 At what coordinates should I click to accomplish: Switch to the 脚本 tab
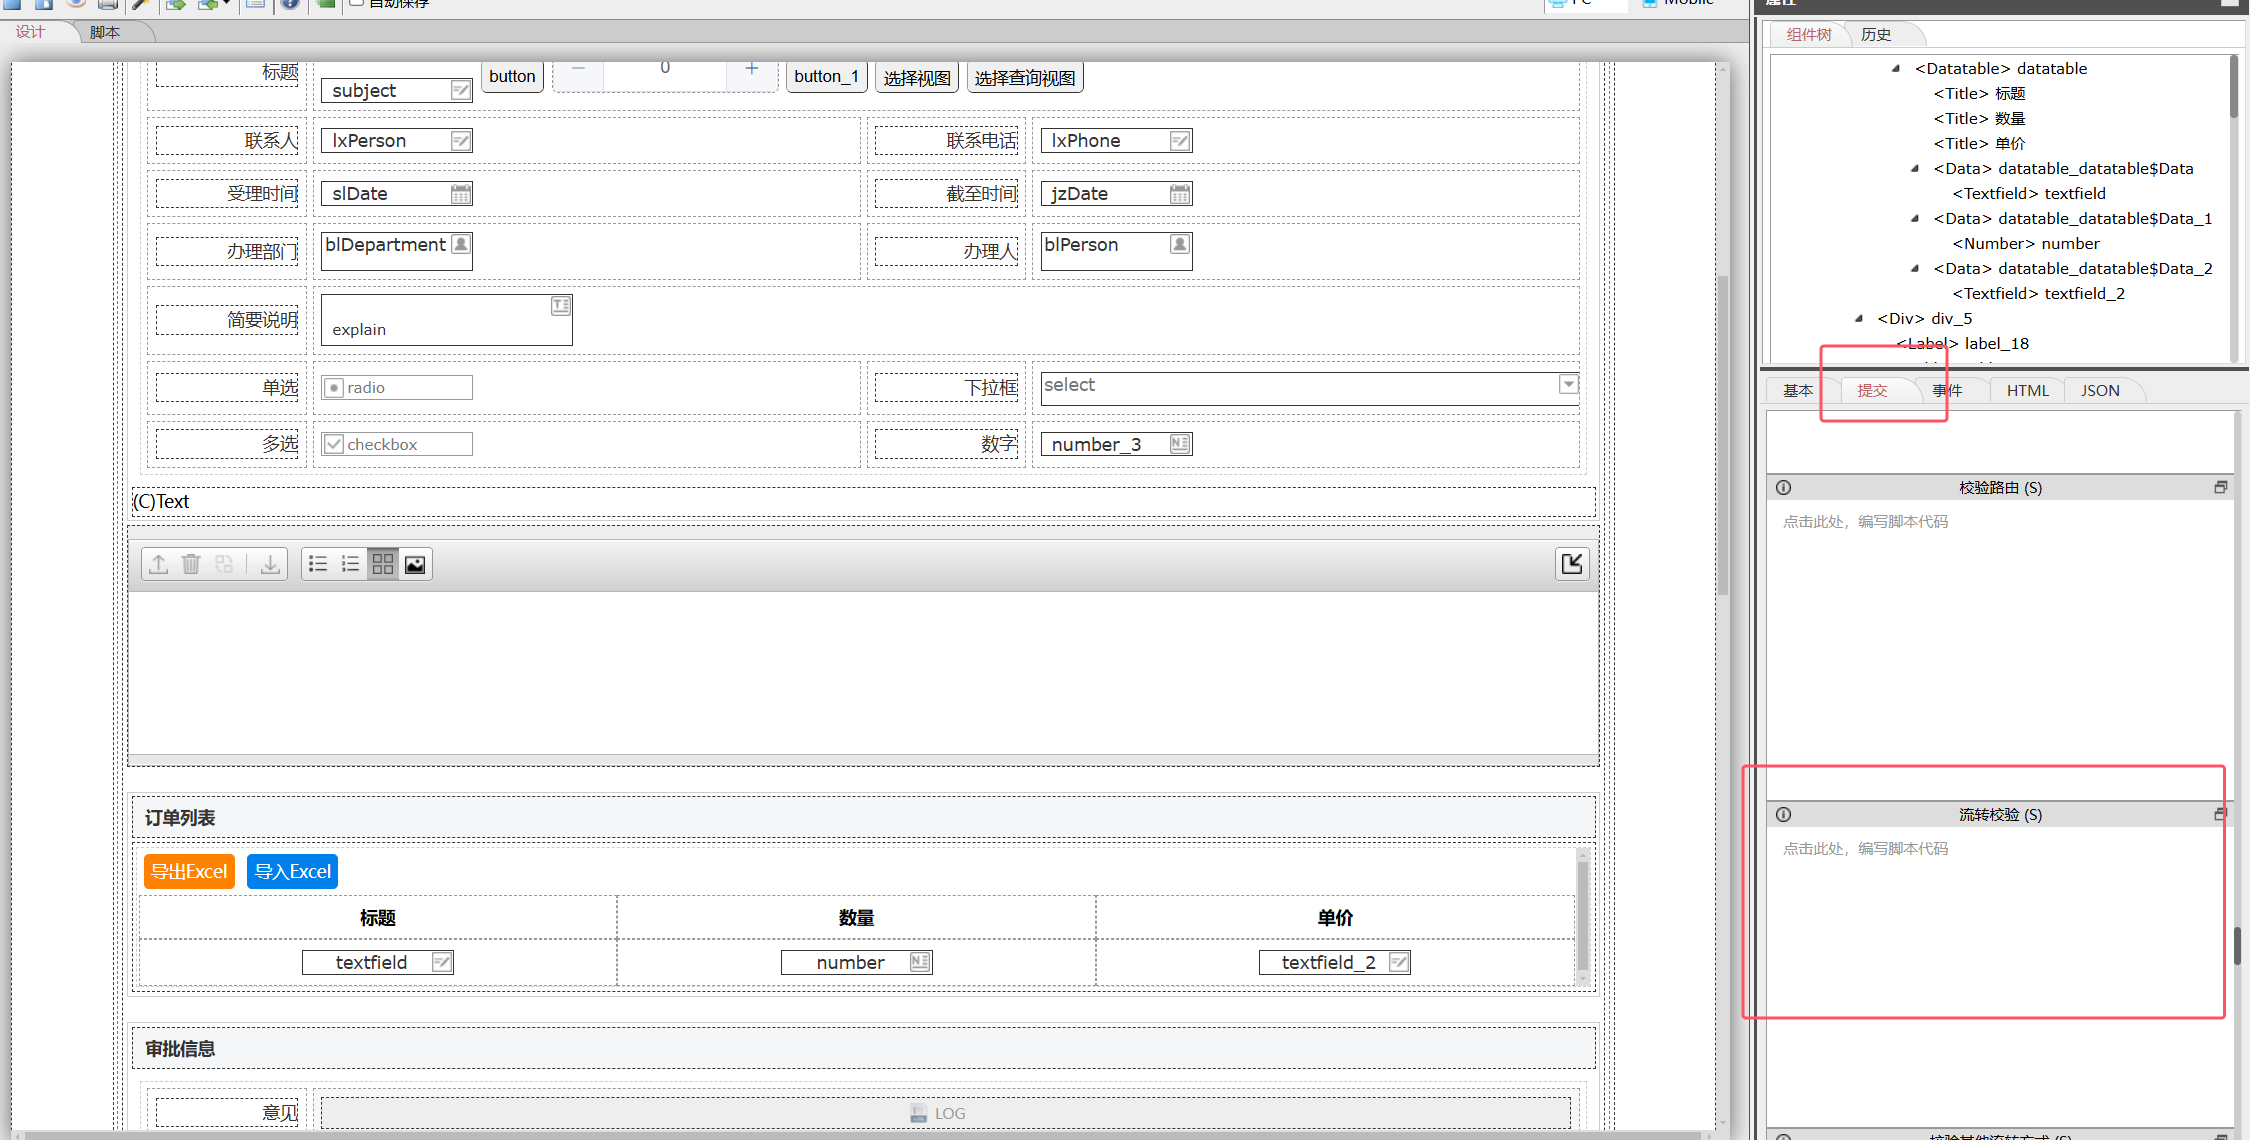(x=104, y=33)
